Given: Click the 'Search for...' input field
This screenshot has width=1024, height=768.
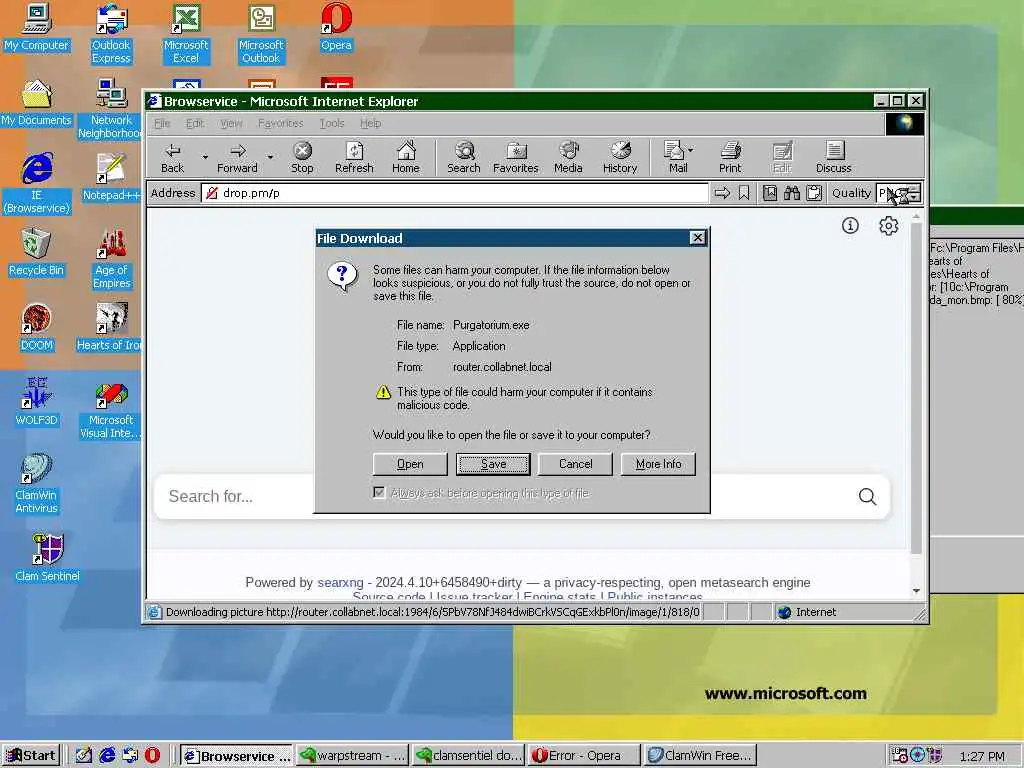Looking at the screenshot, I should (x=509, y=497).
